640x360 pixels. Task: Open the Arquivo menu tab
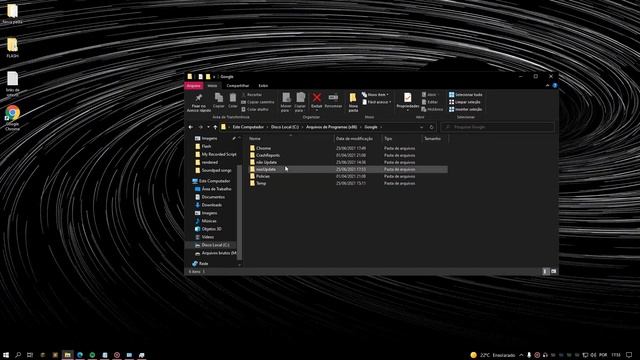point(193,86)
